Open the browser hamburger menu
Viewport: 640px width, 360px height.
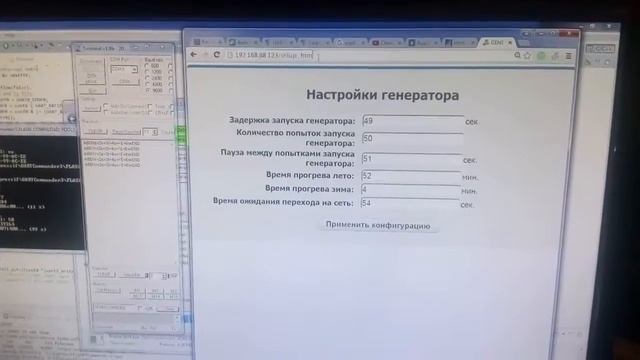[569, 56]
